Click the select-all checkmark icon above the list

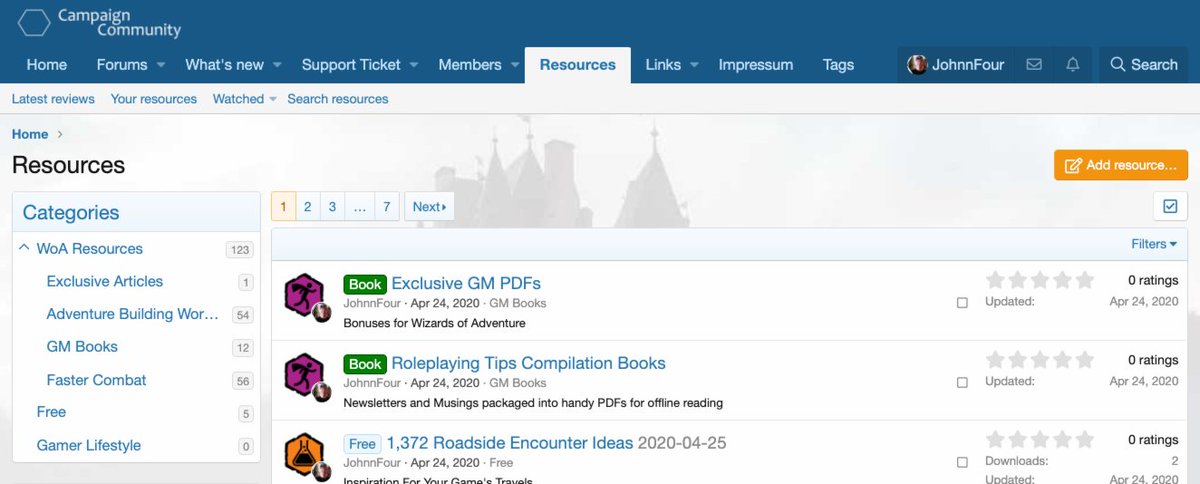pyautogui.click(x=1170, y=207)
